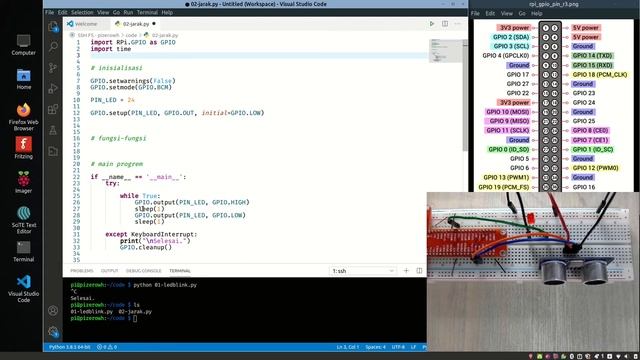Click 'GPIO.cleanup()' line in editor
The width and height of the screenshot is (640, 360).
146,247
